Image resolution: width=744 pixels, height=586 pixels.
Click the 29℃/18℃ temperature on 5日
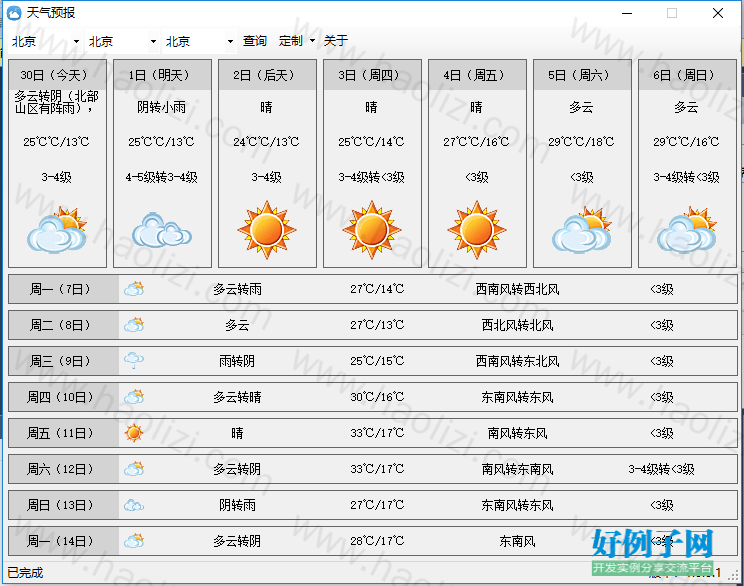[581, 142]
